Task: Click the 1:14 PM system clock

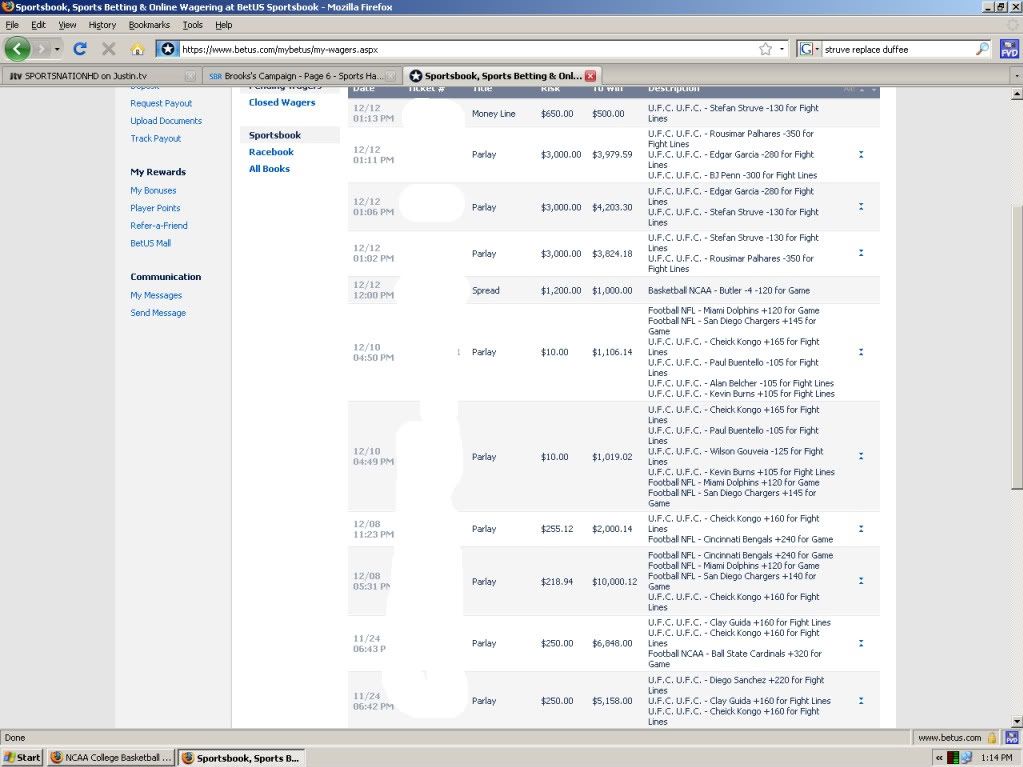Action: coord(996,757)
